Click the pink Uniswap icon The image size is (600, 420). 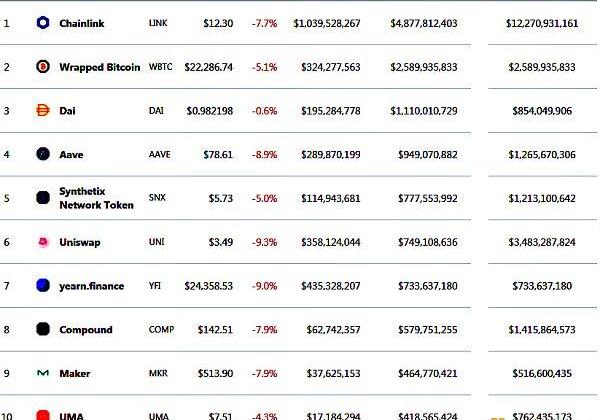tap(43, 242)
